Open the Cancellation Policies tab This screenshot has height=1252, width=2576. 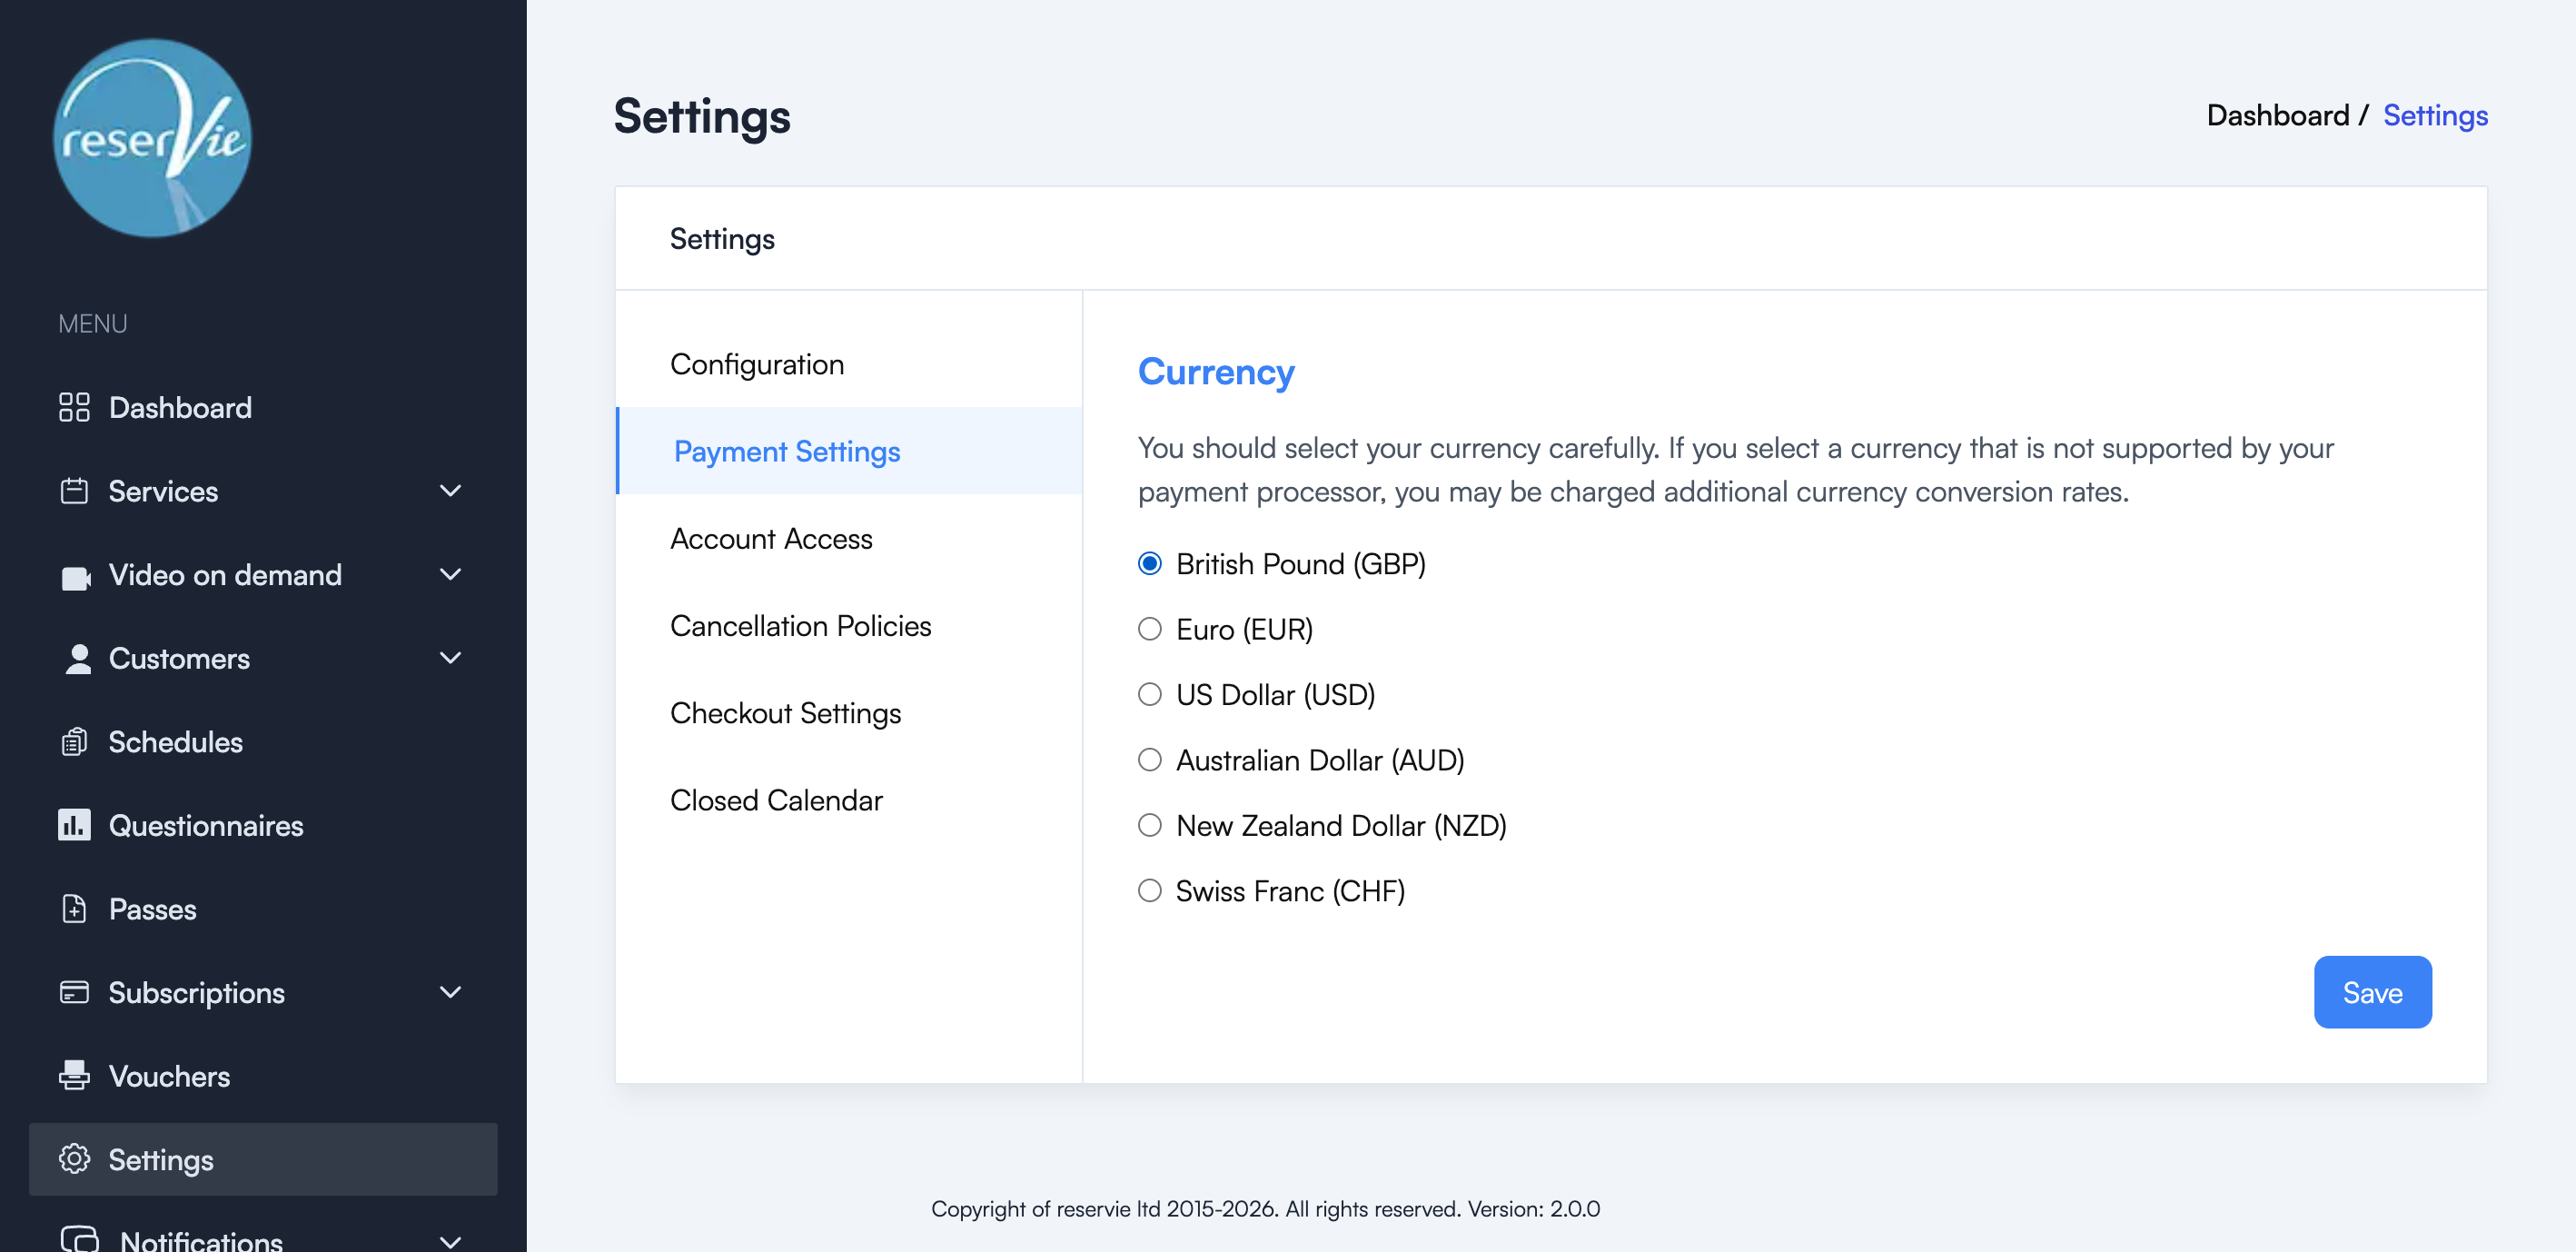800,625
